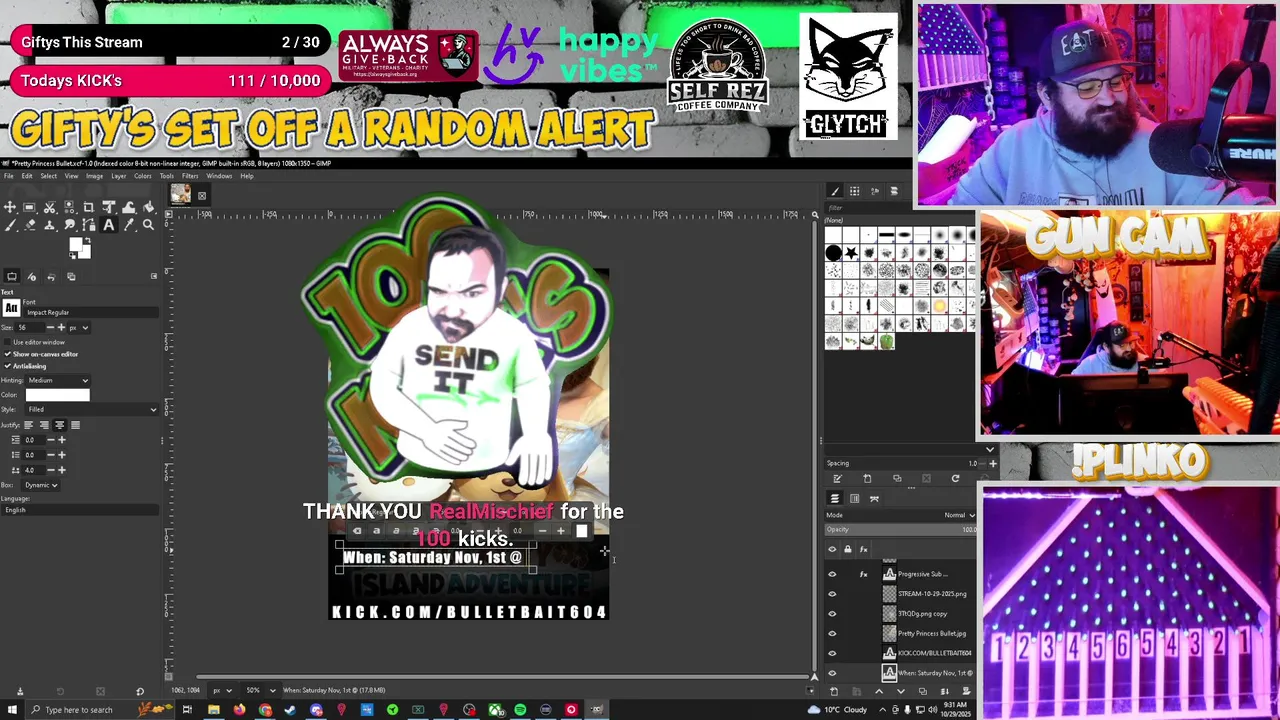Hide the When: Saturday Nov layer

832,673
